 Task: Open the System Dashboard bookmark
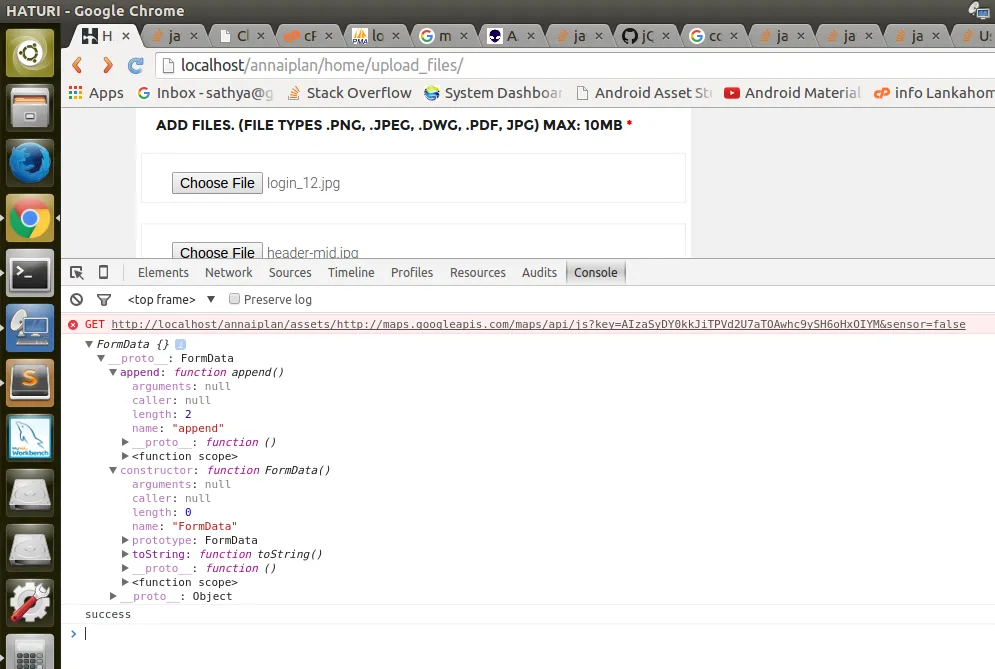coord(494,93)
